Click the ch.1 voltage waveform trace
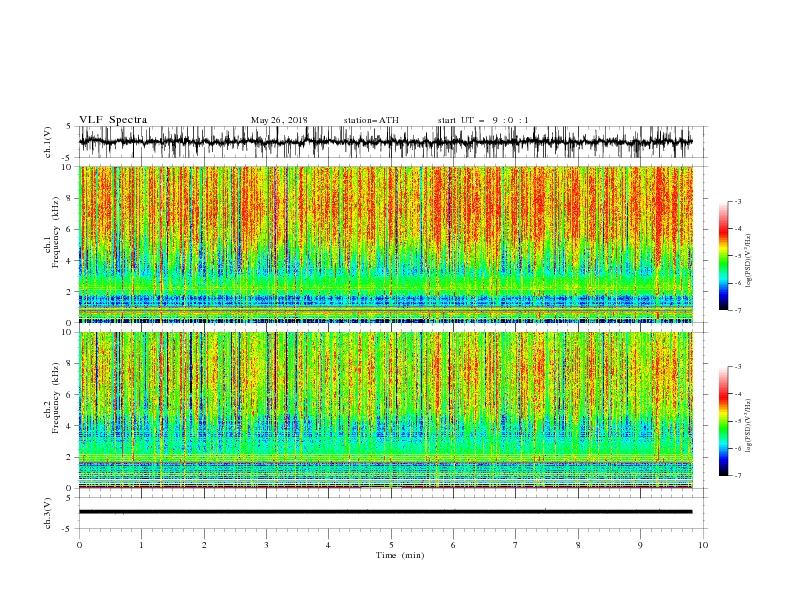Viewport: 792px width, 612px height. 385,142
